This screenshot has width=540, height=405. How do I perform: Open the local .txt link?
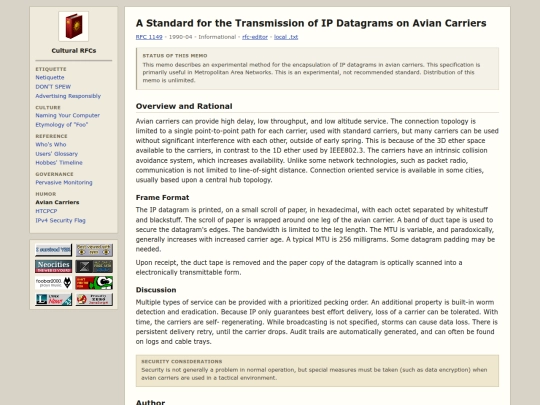(x=286, y=37)
